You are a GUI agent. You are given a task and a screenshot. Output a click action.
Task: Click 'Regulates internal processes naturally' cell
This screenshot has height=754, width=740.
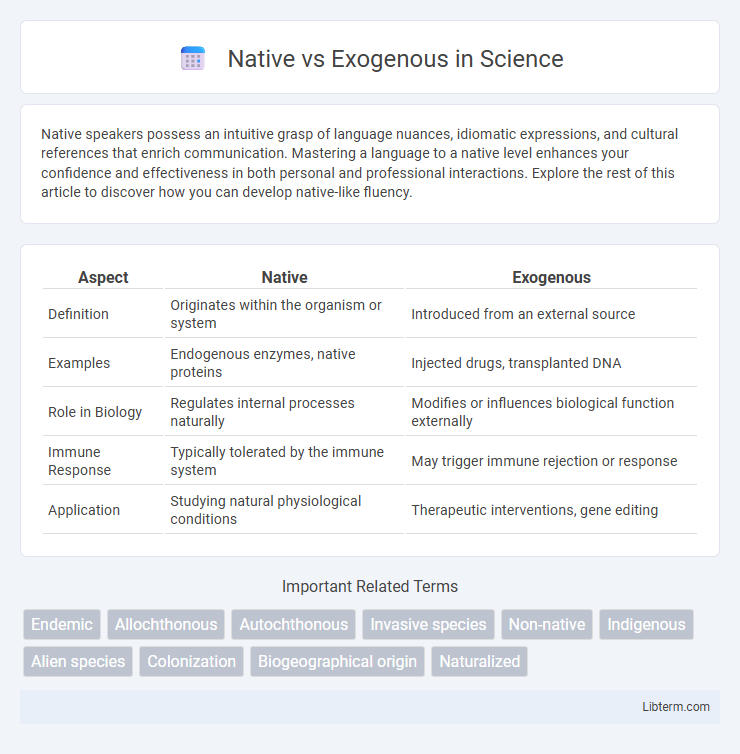point(285,412)
